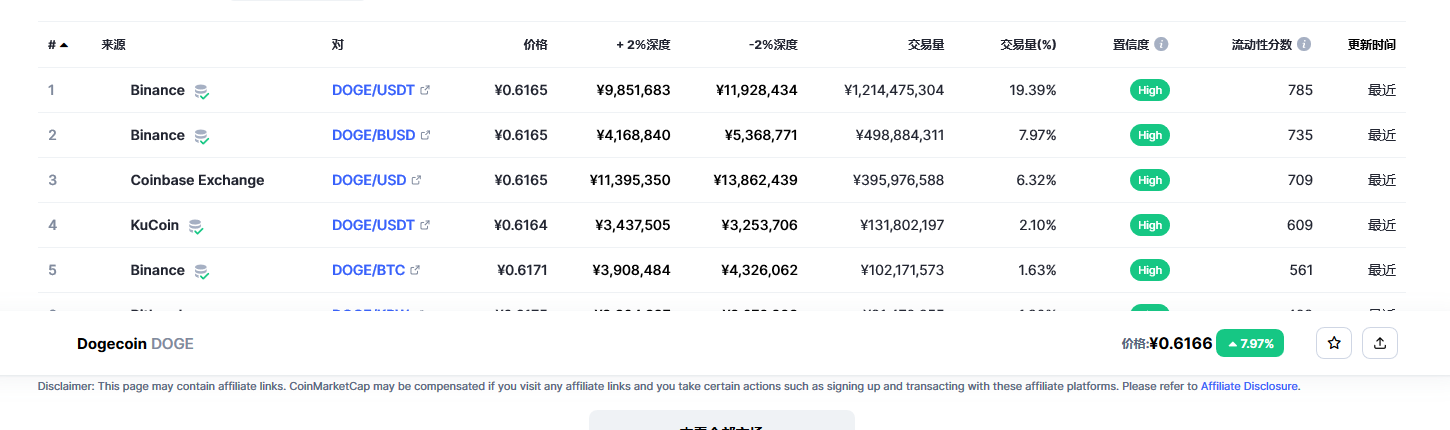Click the external link icon beside DOGE/USD

point(416,180)
